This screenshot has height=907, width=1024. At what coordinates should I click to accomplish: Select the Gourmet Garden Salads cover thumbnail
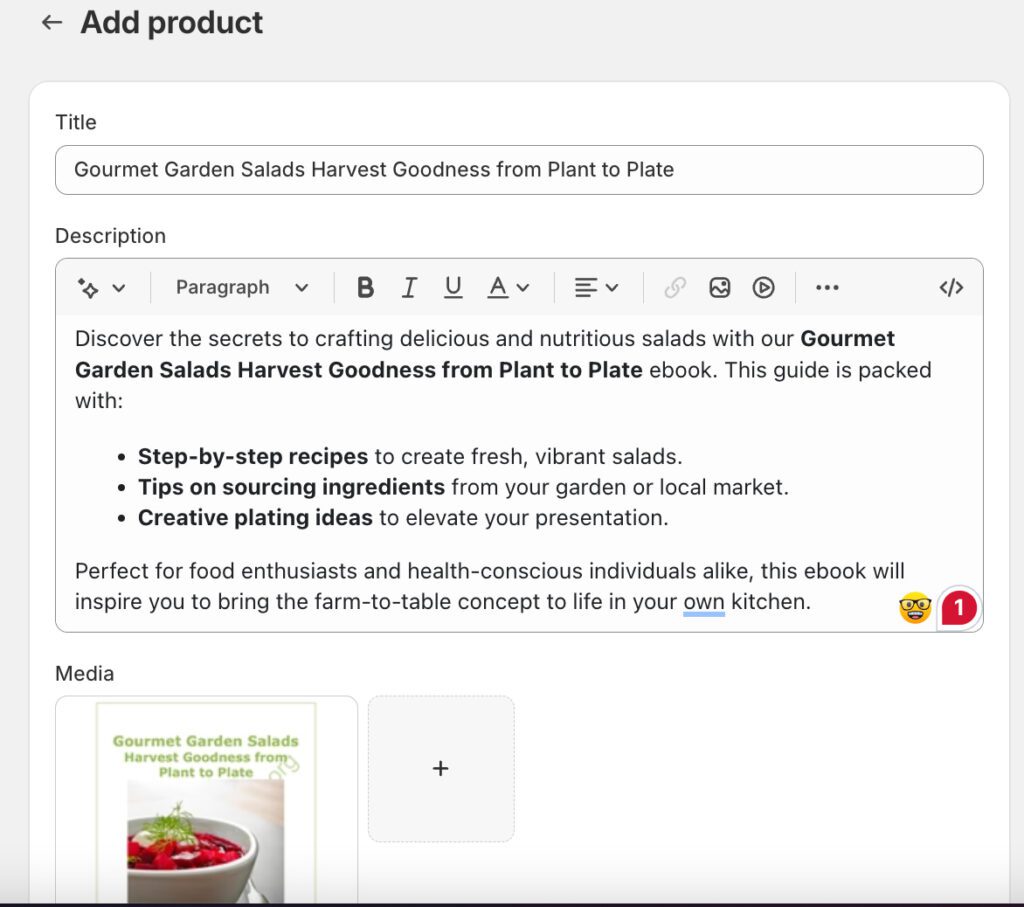206,800
